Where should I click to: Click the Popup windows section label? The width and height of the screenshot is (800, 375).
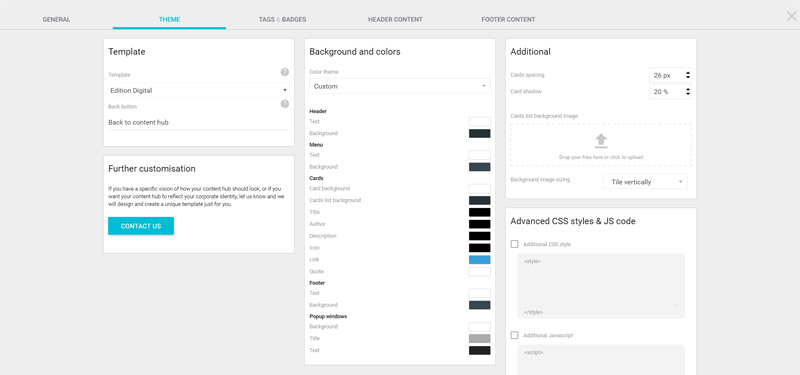328,316
